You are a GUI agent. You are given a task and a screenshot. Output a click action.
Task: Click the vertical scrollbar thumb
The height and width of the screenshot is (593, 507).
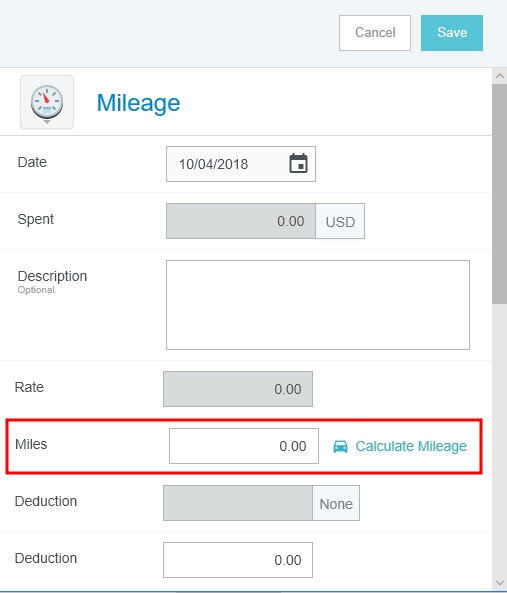pyautogui.click(x=499, y=194)
